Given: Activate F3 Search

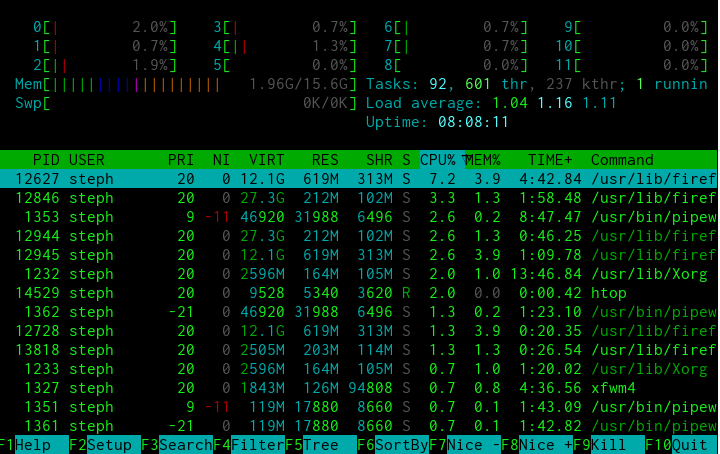Looking at the screenshot, I should 177,445.
